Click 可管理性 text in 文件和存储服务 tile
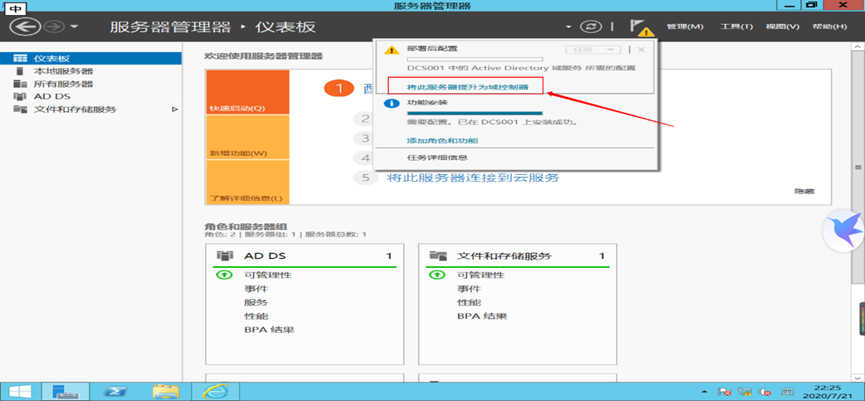 [x=480, y=275]
